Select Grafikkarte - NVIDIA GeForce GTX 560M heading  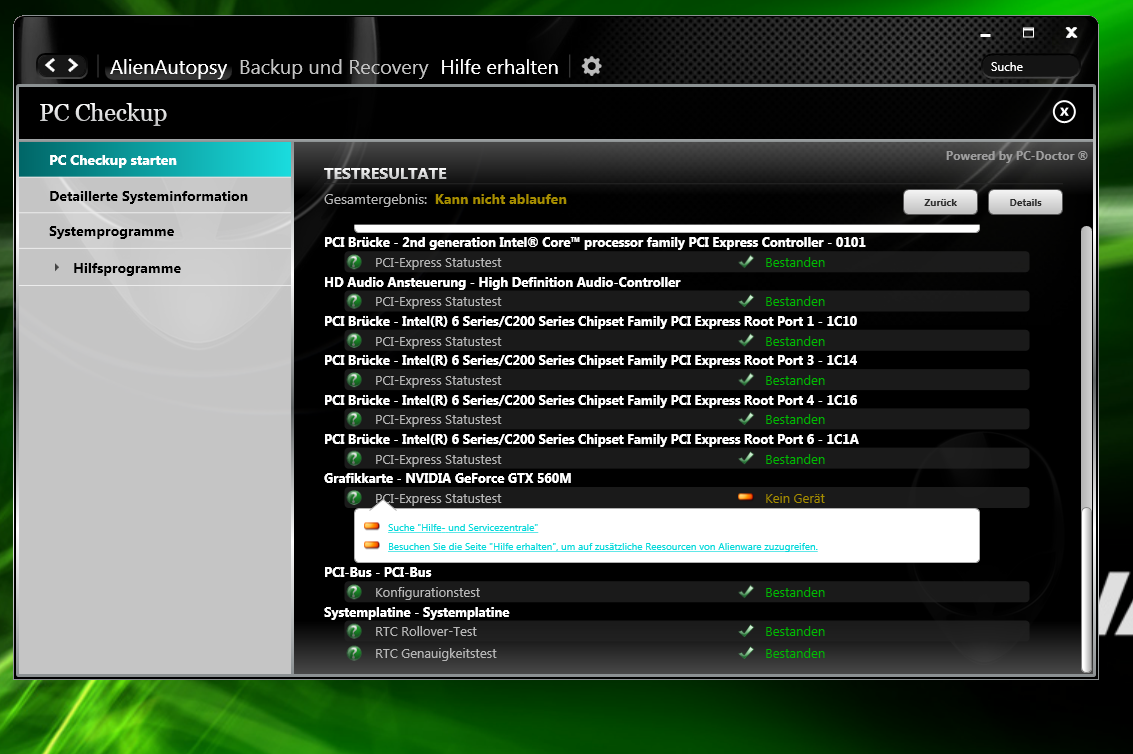tap(447, 479)
